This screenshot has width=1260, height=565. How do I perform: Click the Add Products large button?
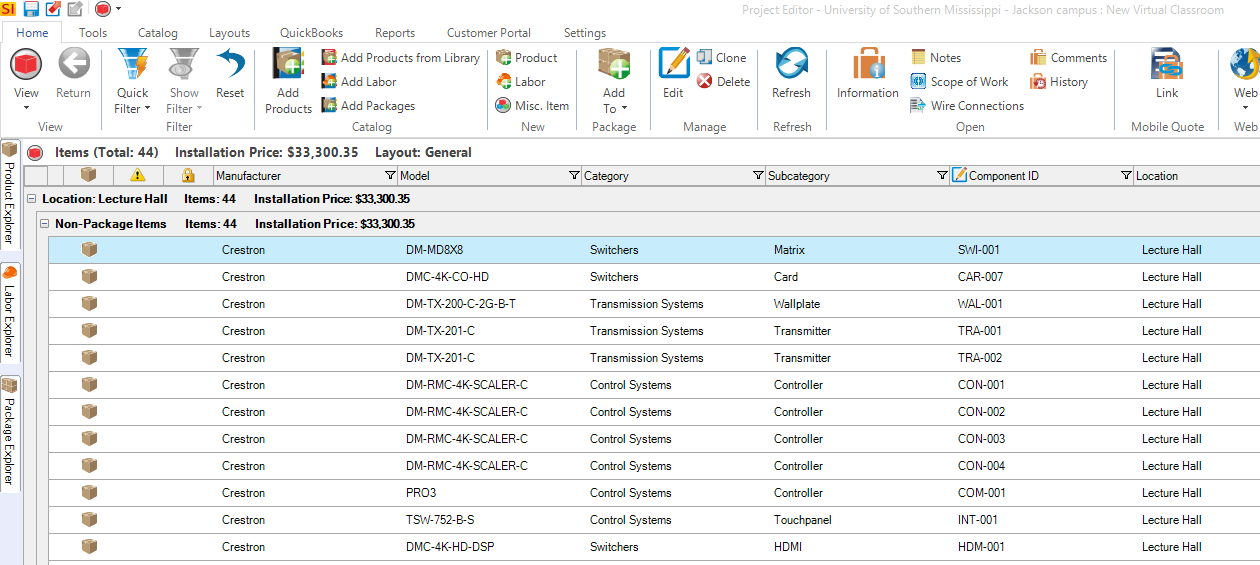click(x=288, y=82)
